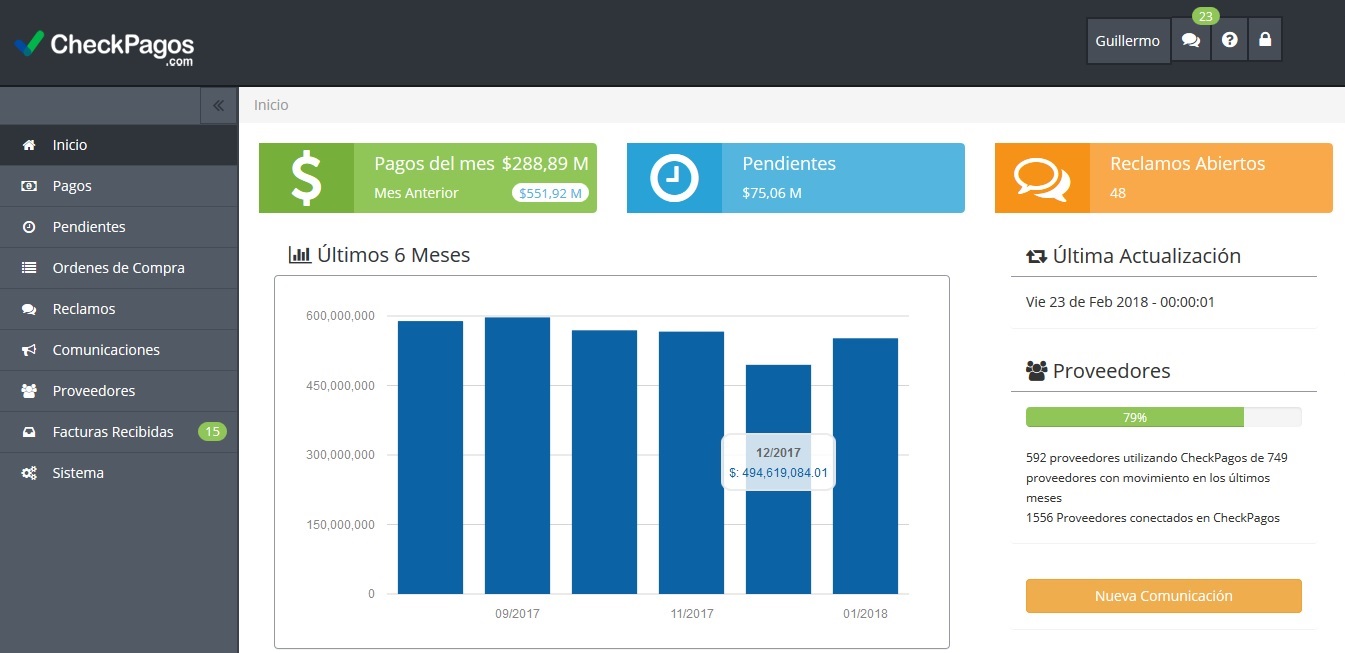The image size is (1345, 653).
Task: Go to Ordenes de Compra
Action: tap(118, 268)
